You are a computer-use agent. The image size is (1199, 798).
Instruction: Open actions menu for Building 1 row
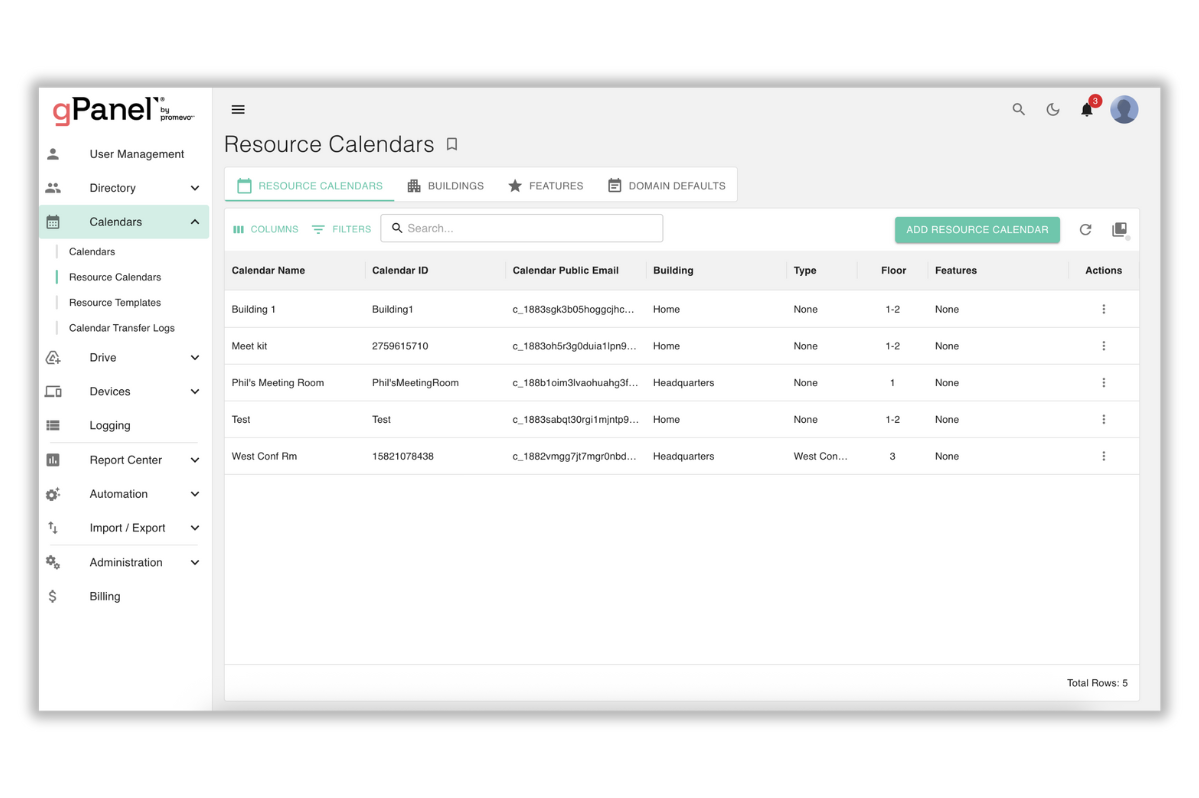coord(1103,309)
